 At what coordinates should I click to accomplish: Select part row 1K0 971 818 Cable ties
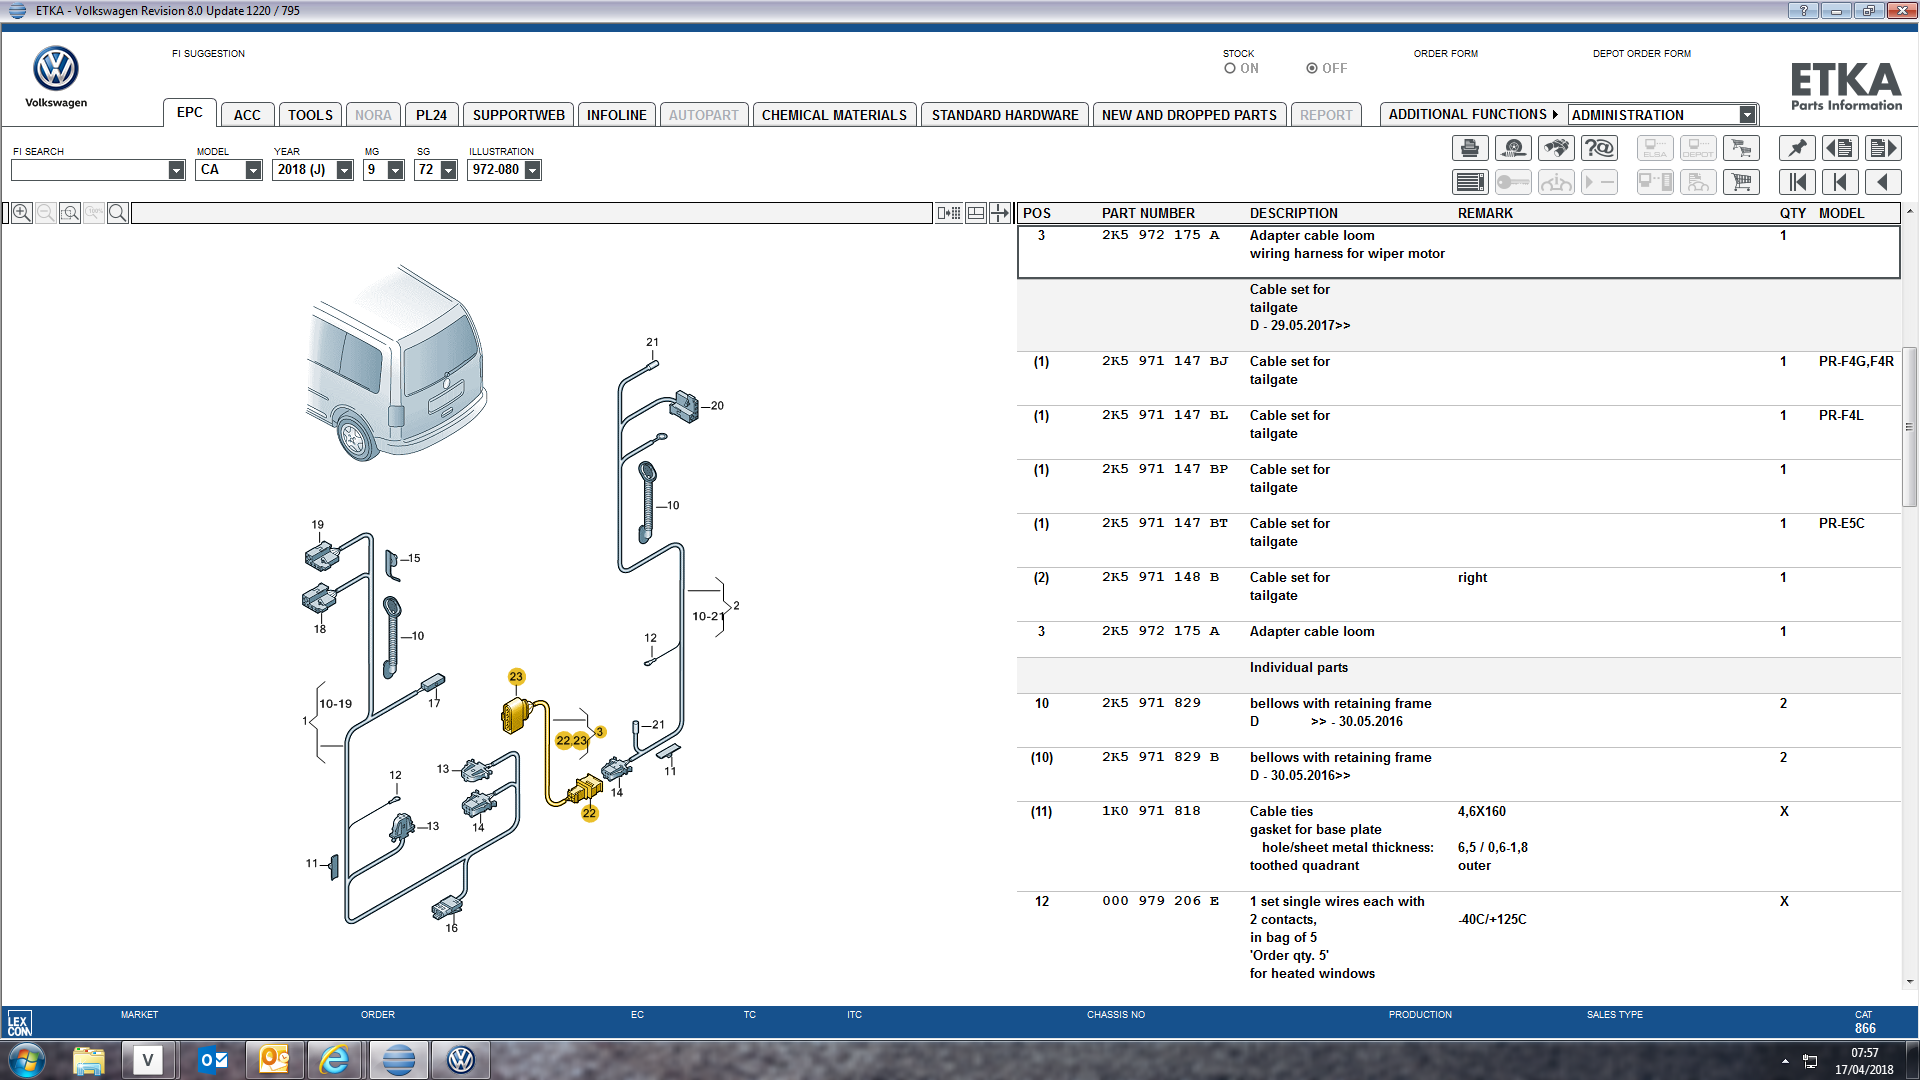click(x=1458, y=847)
